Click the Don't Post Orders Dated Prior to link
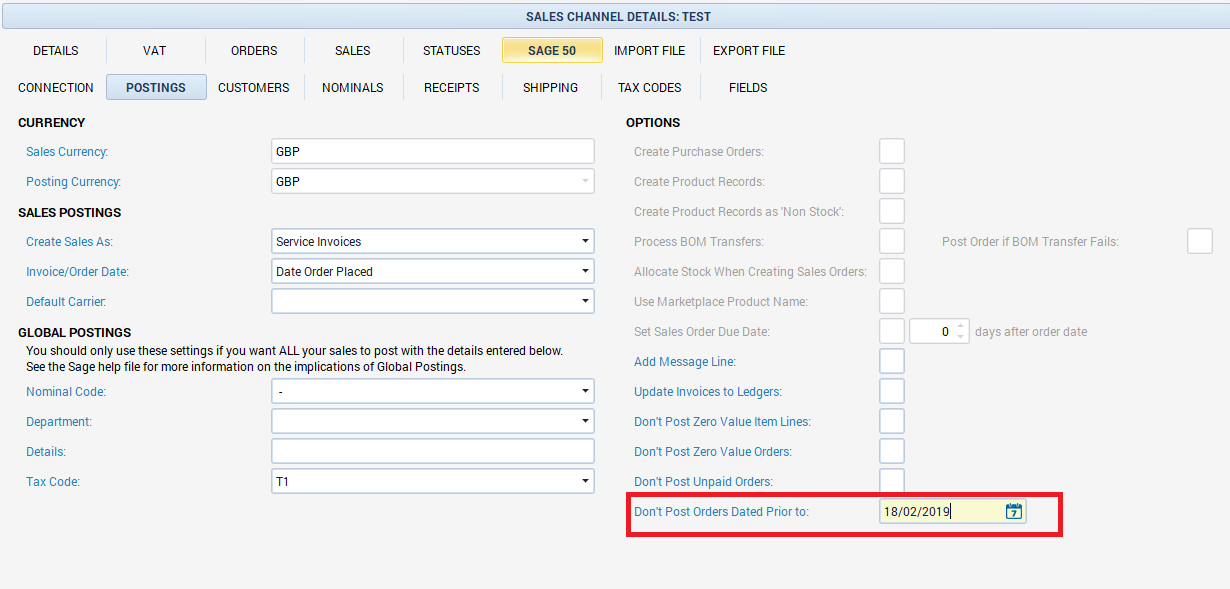The width and height of the screenshot is (1230, 589). click(x=721, y=512)
